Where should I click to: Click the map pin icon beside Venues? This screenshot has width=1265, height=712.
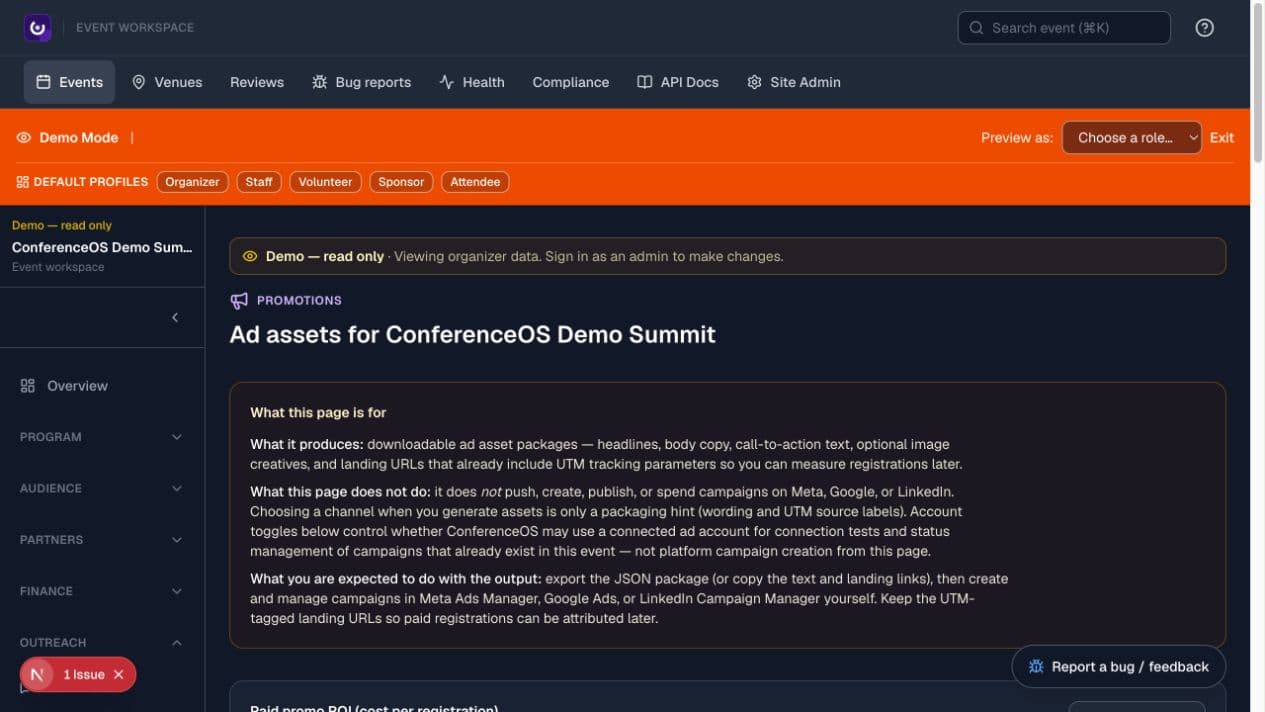(139, 82)
